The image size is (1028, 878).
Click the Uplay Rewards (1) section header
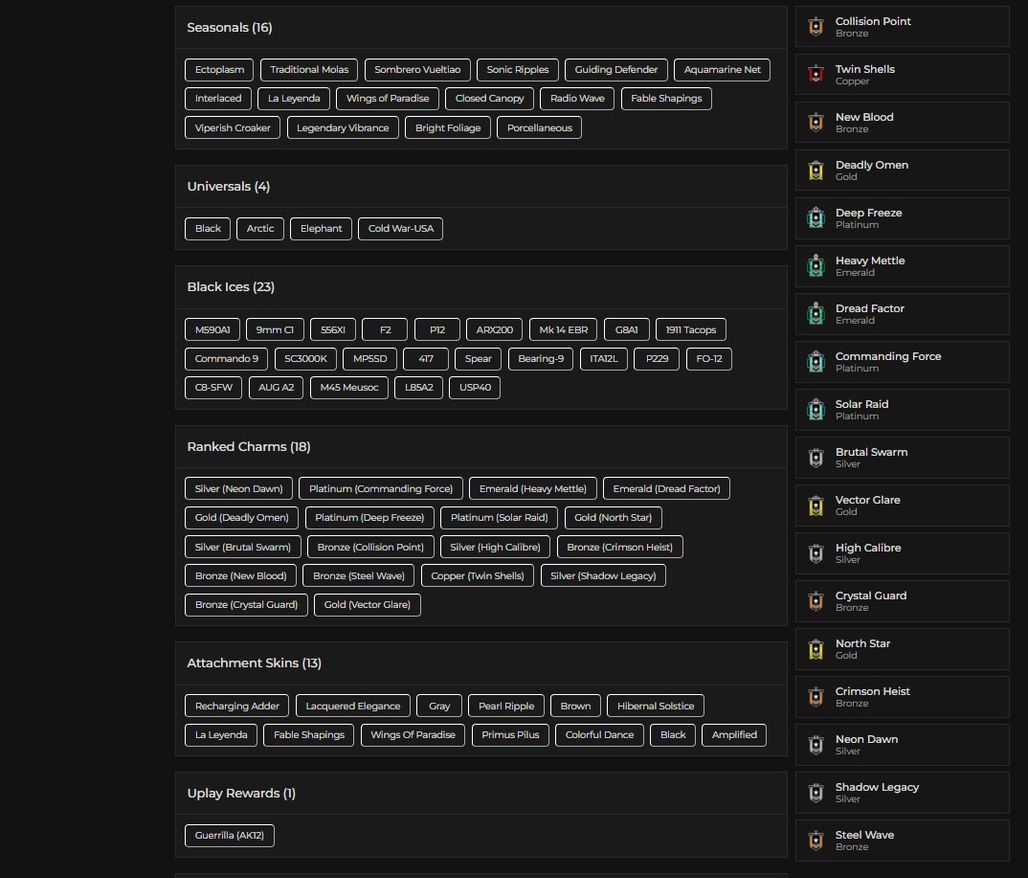241,793
